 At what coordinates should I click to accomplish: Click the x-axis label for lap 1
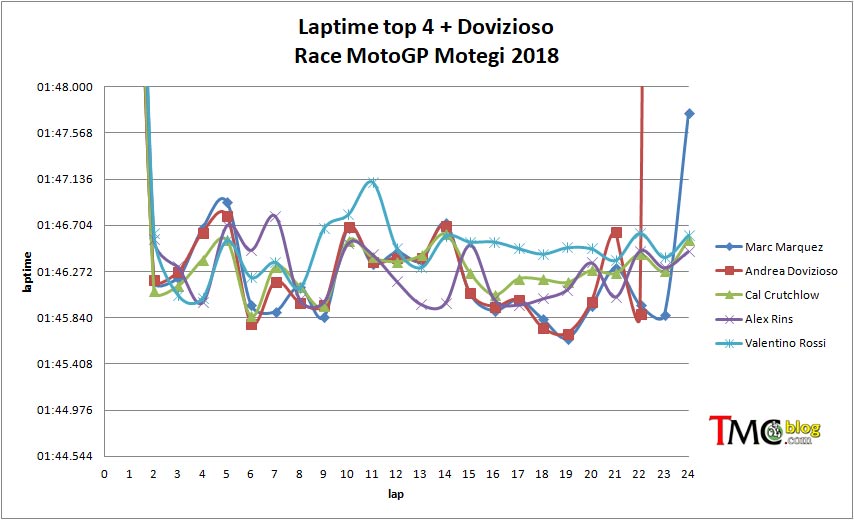129,474
